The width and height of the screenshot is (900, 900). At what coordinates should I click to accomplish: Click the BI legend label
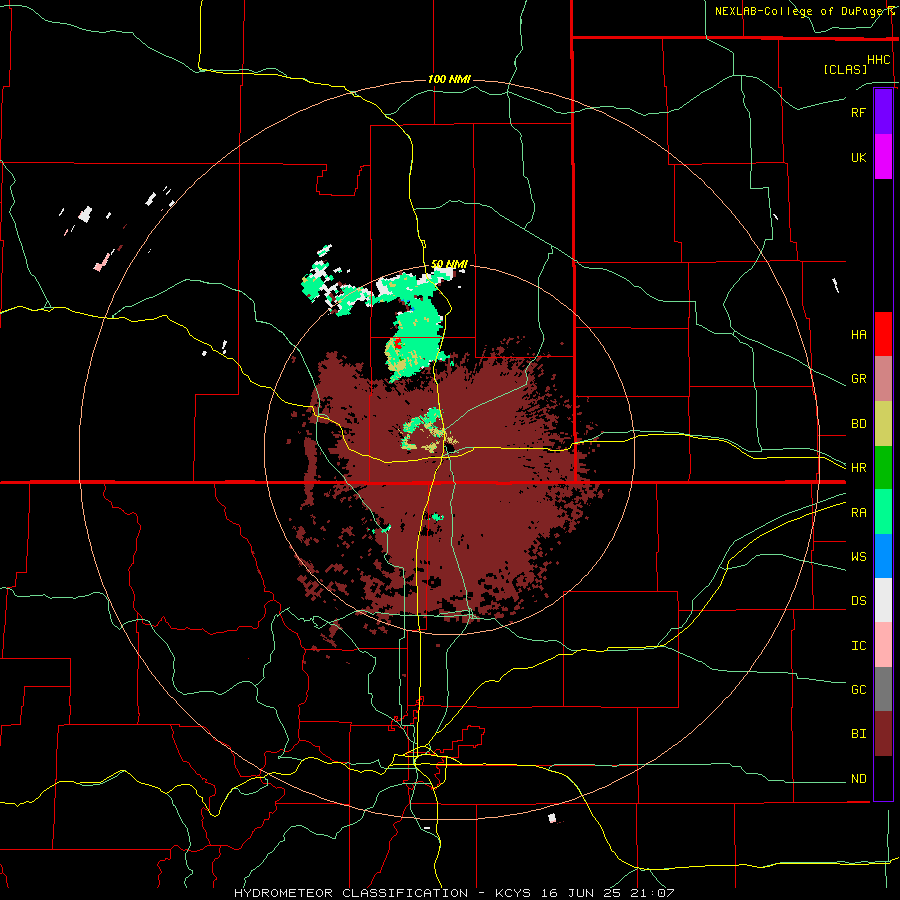click(858, 734)
